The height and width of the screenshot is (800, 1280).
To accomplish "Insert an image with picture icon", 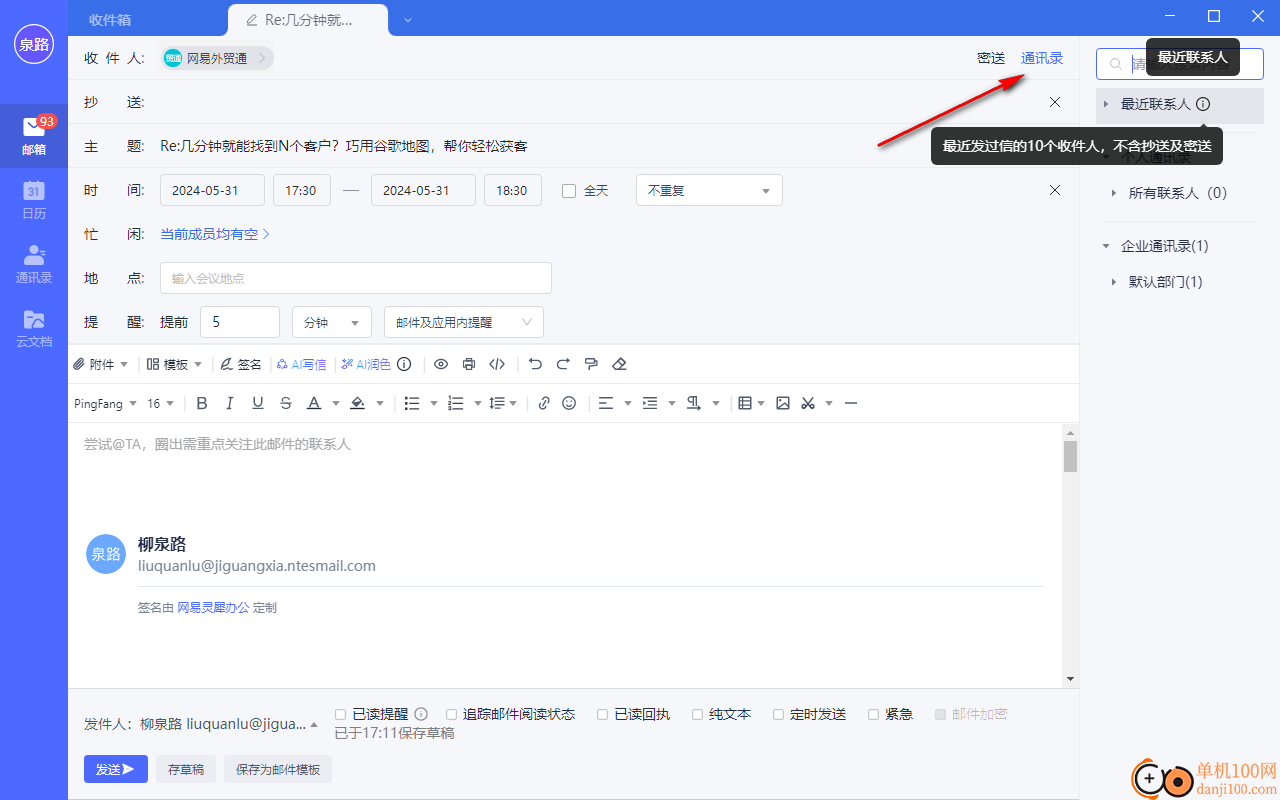I will (x=783, y=403).
